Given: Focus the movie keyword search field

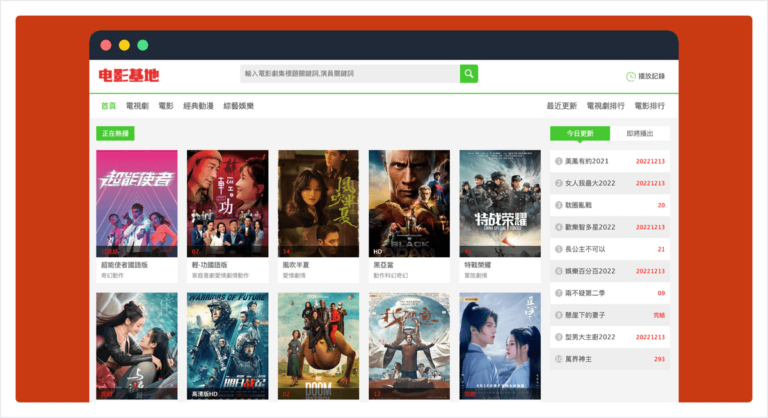Looking at the screenshot, I should click(x=350, y=74).
